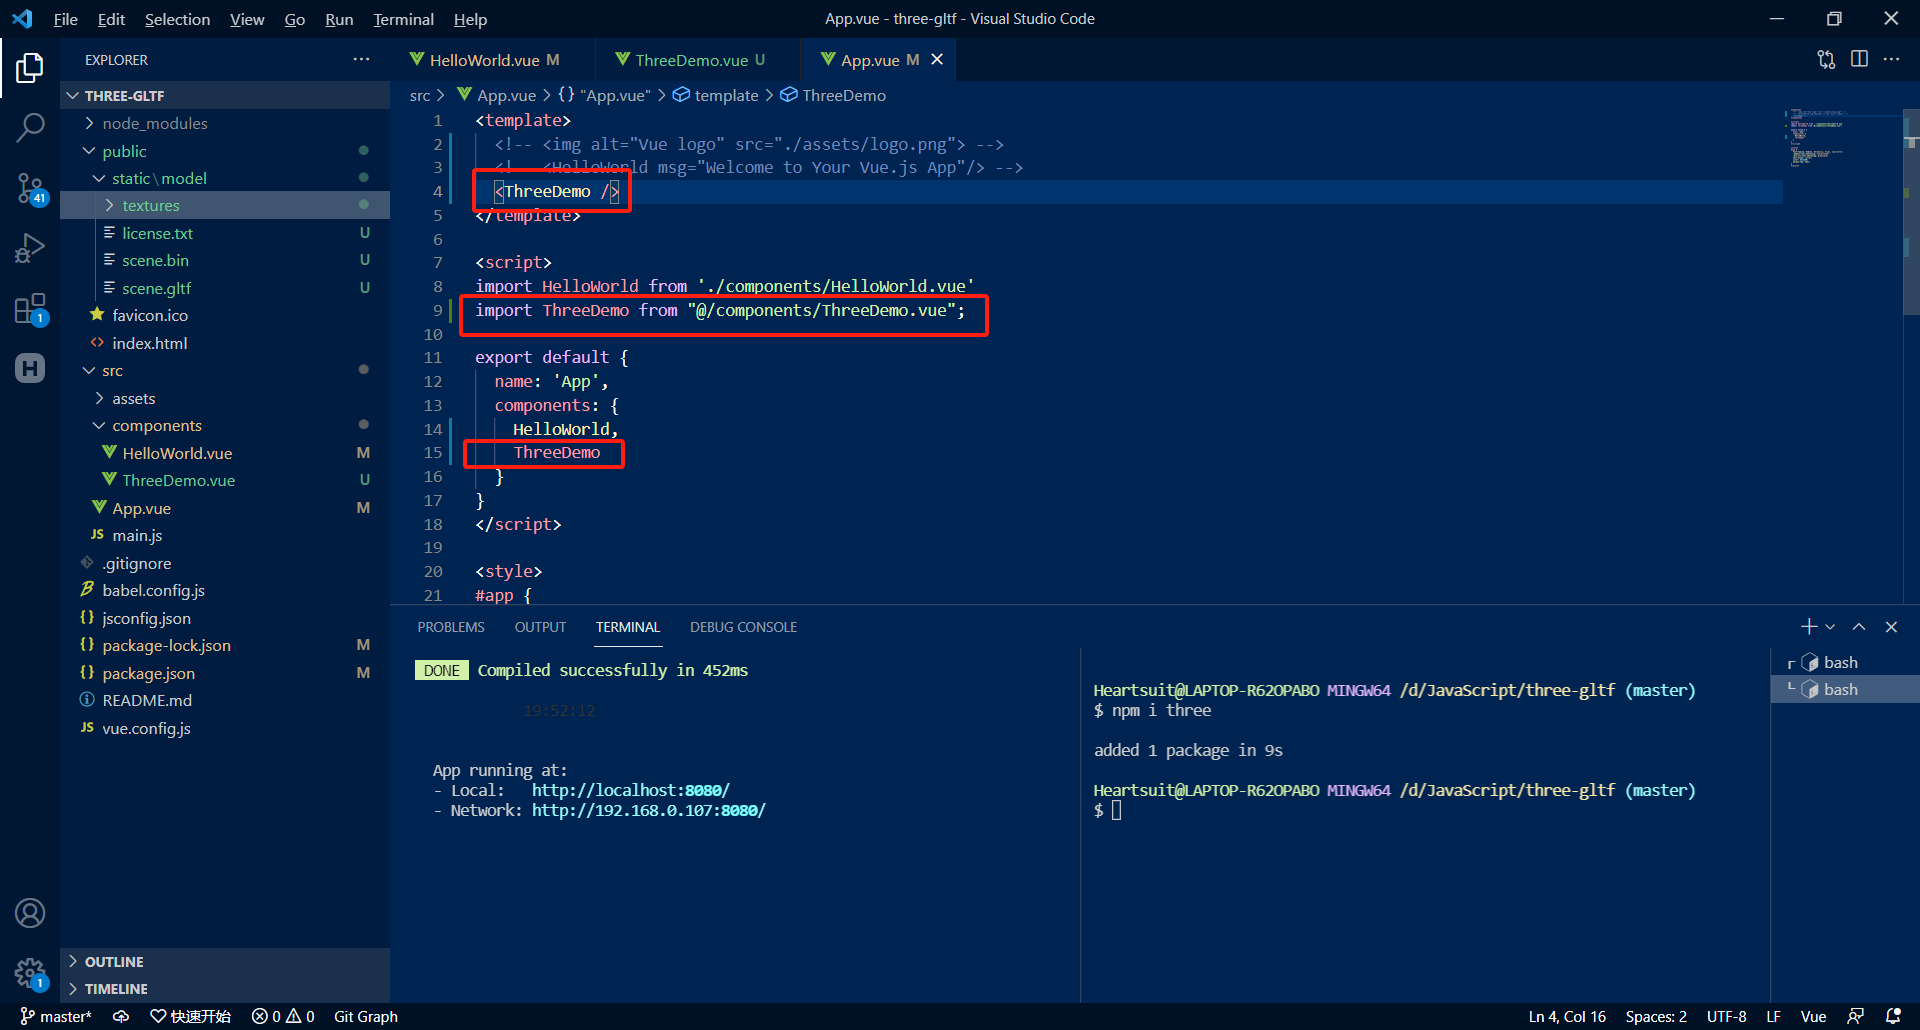Open the Run and Debug view
This screenshot has width=1920, height=1030.
coord(29,248)
